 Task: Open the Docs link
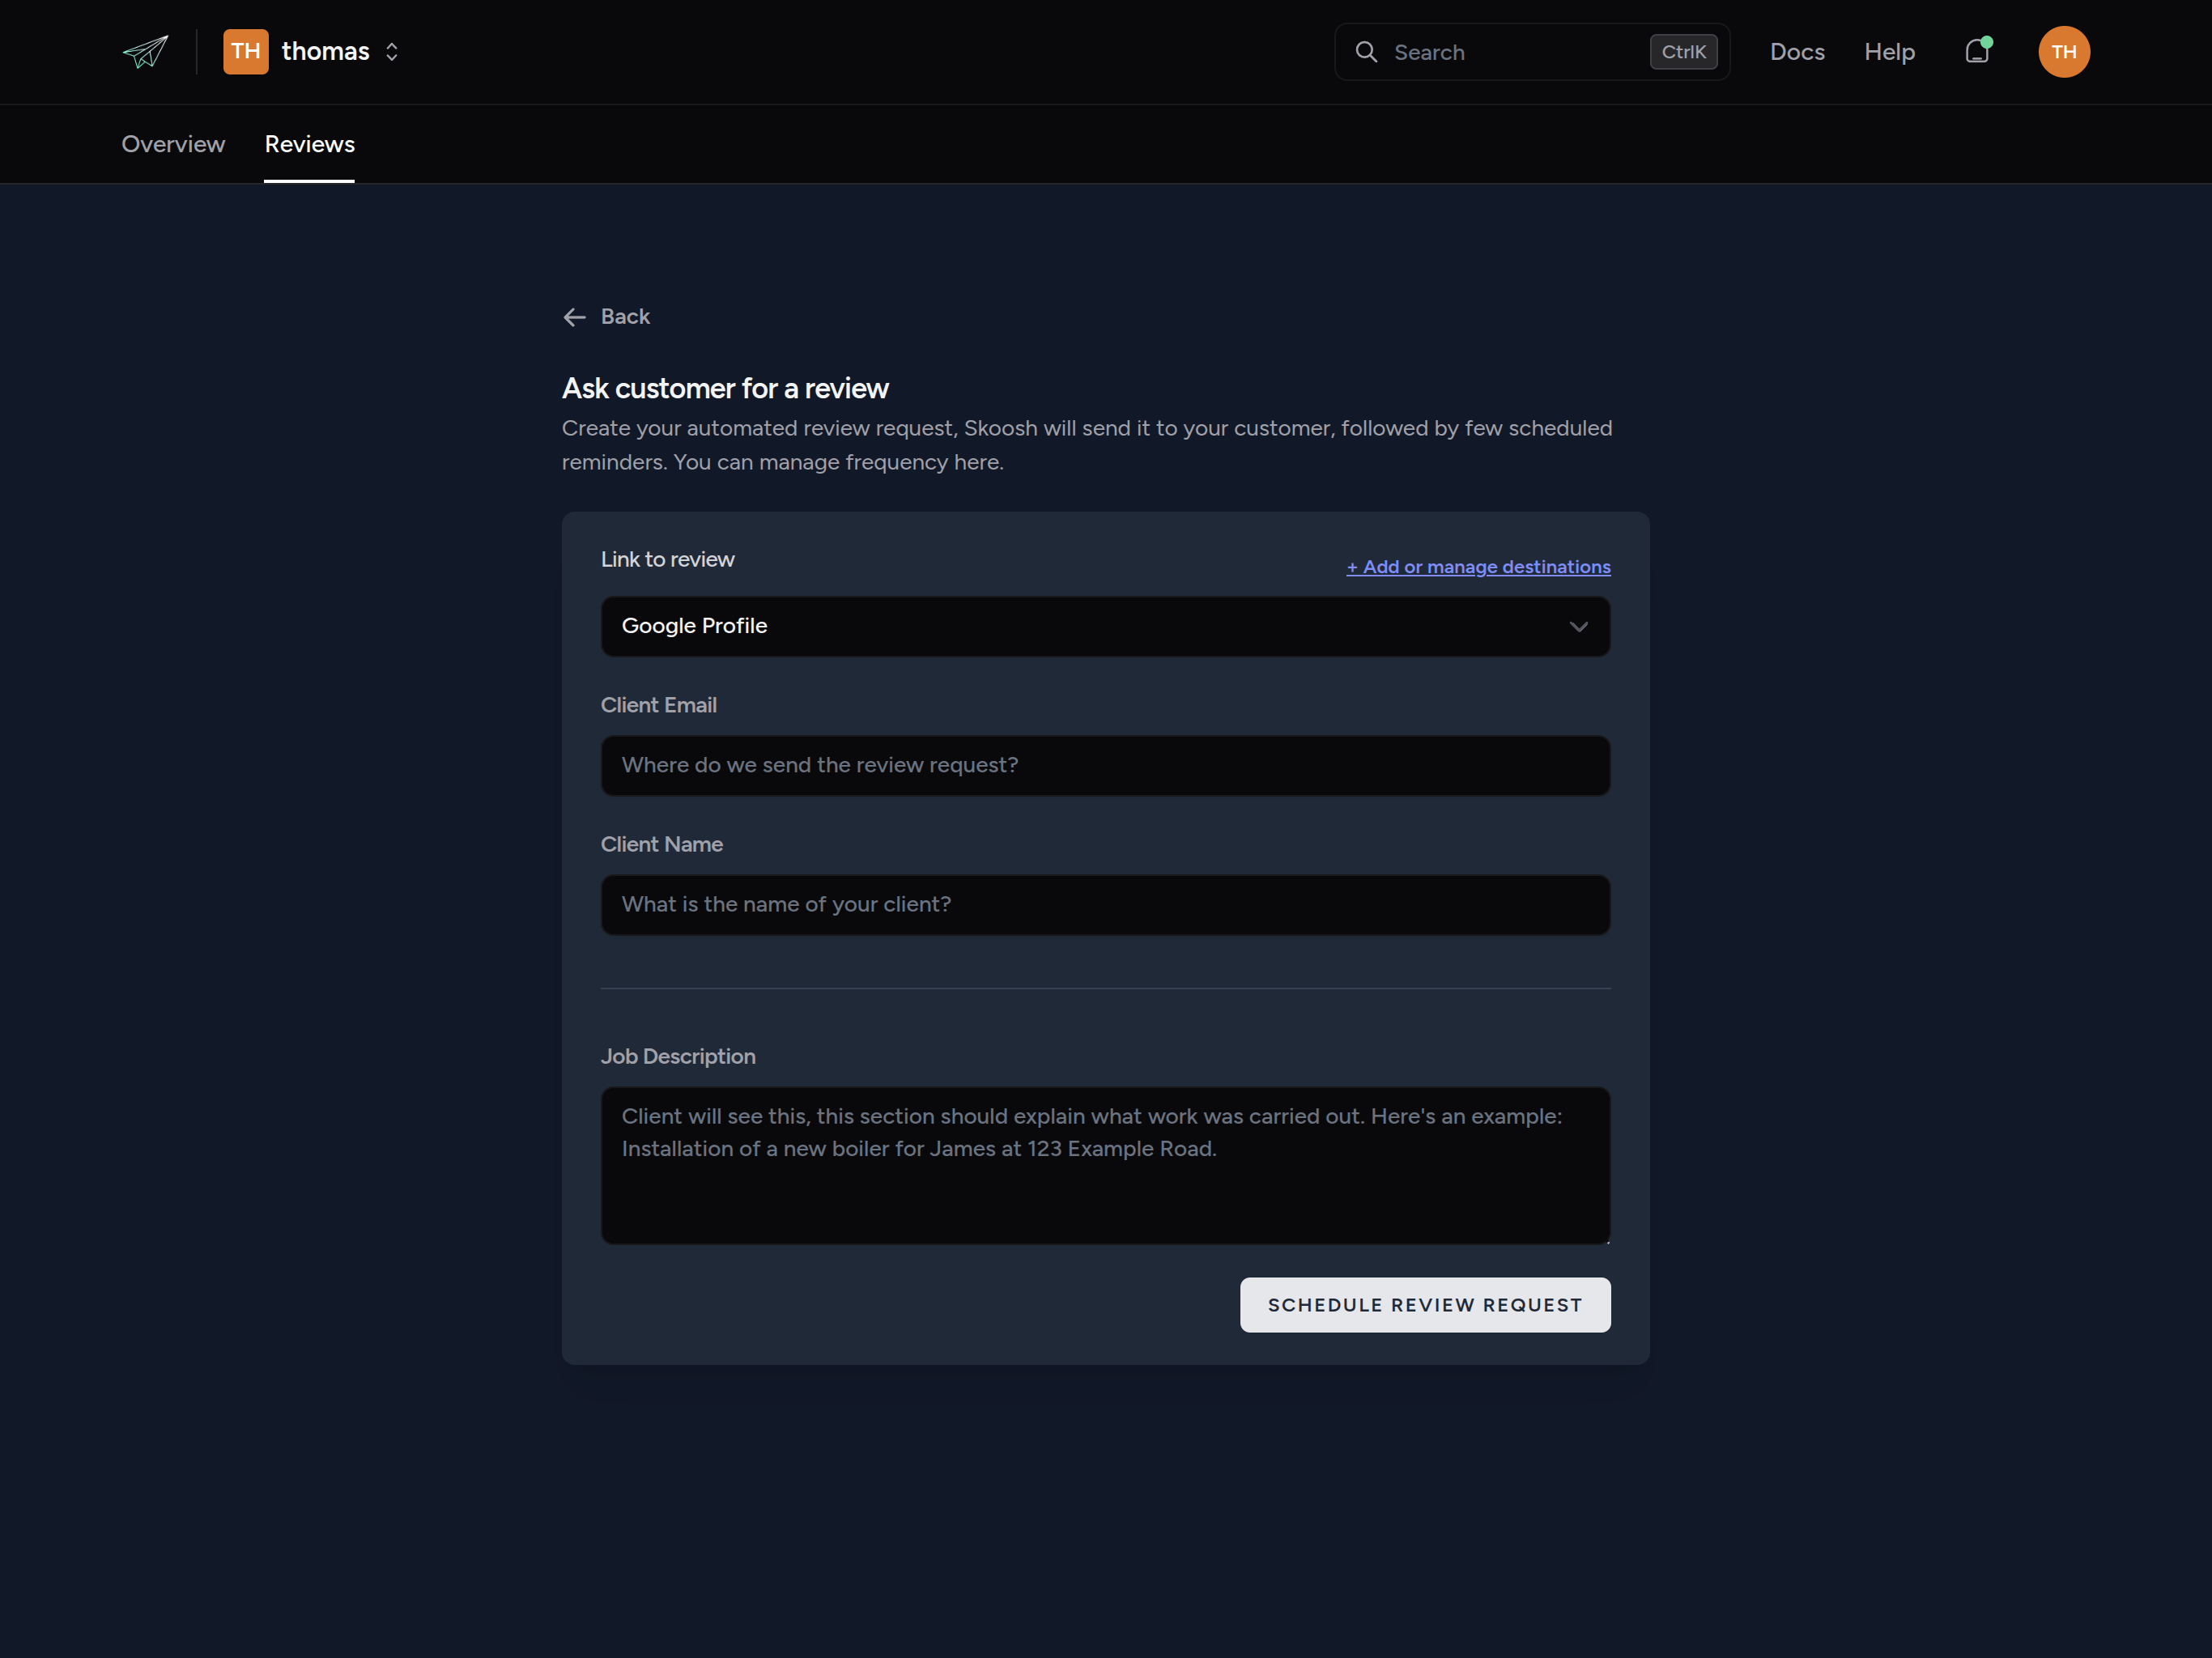[1797, 52]
